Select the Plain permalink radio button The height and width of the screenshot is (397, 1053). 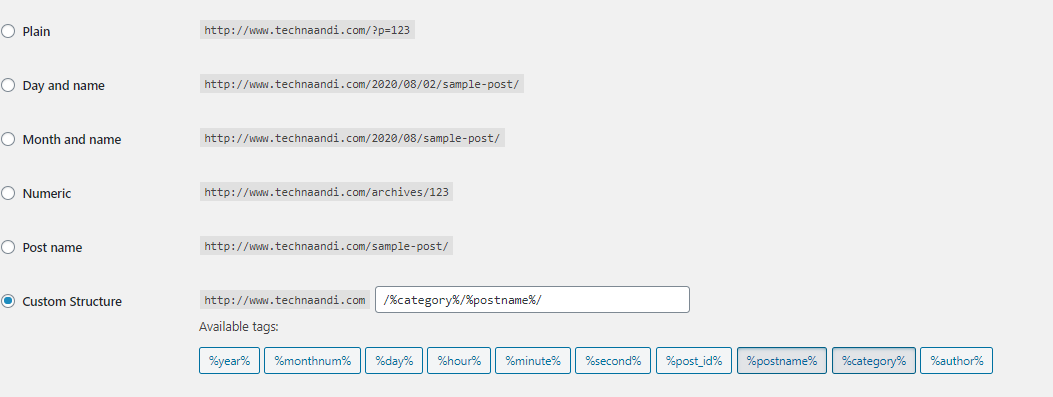coord(7,31)
